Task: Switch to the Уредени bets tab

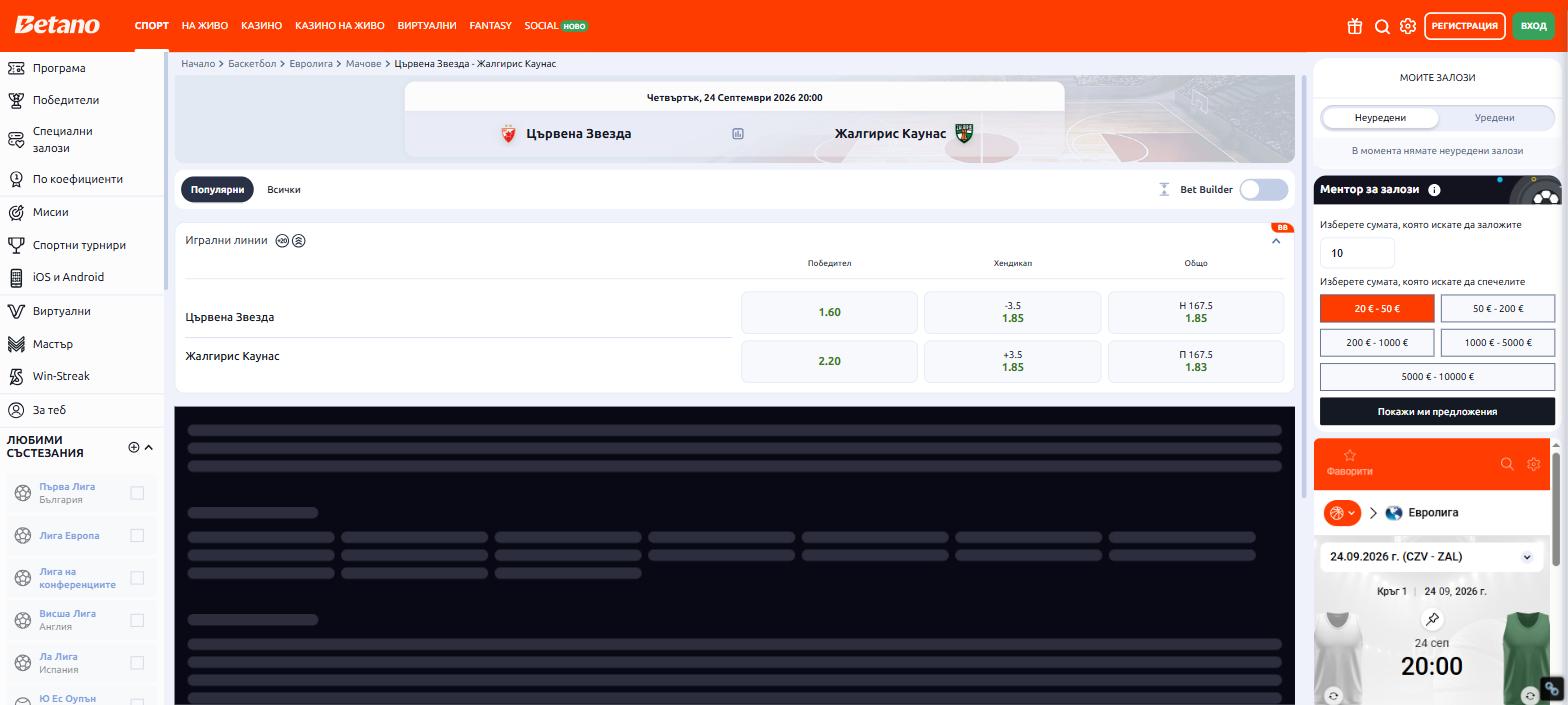Action: pos(1494,118)
